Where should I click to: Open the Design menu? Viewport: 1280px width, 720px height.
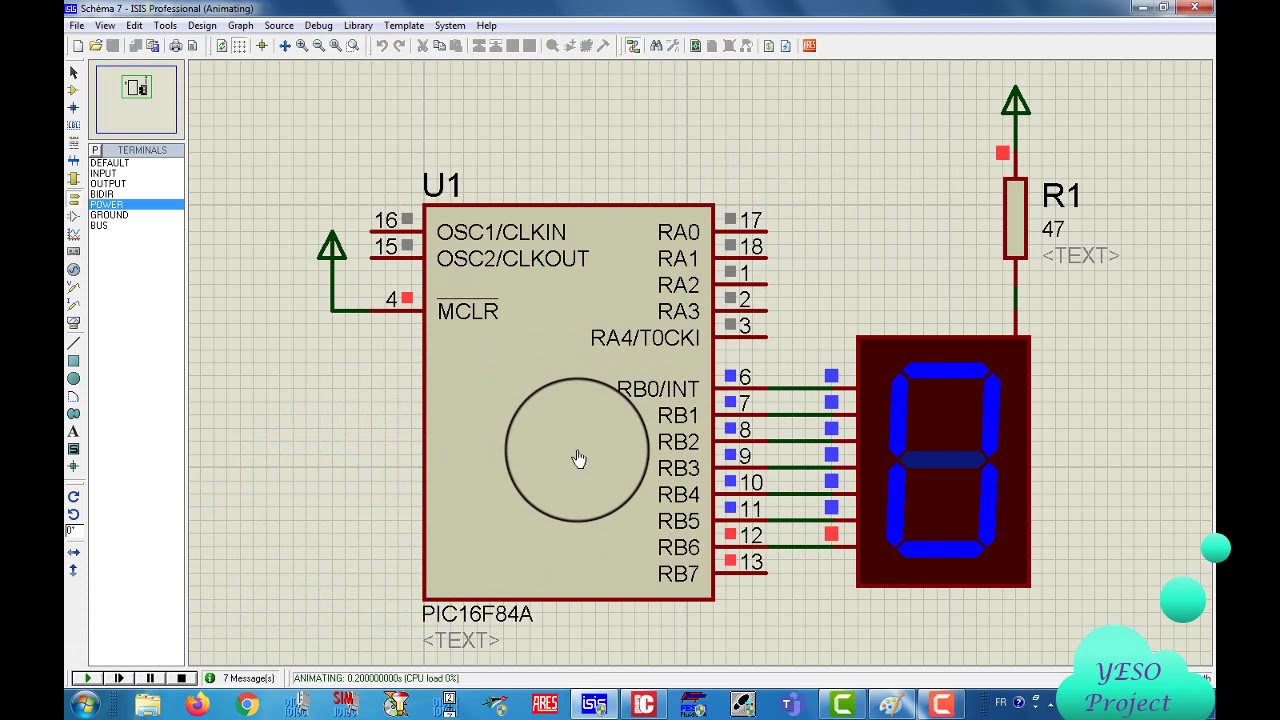point(202,25)
